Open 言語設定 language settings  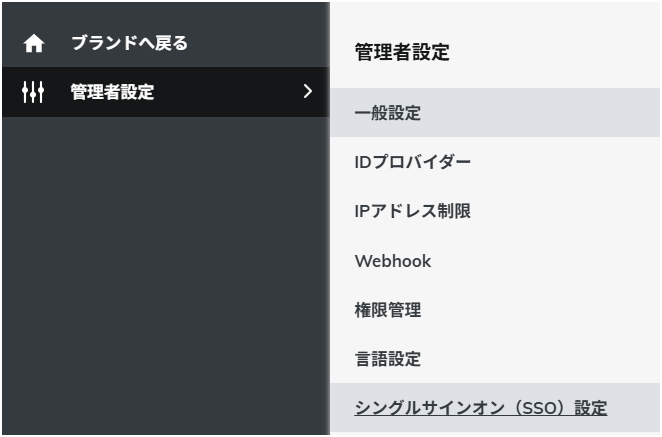click(x=388, y=359)
